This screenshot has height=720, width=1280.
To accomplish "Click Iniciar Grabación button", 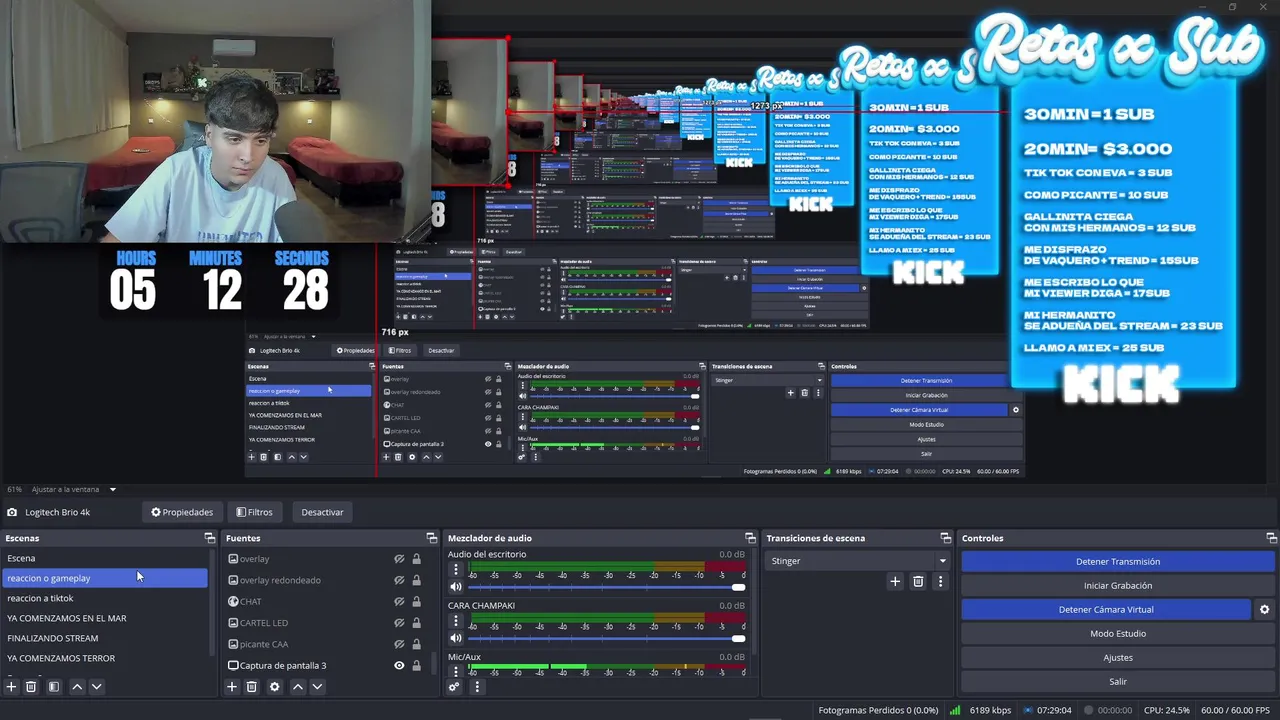I will [1118, 585].
